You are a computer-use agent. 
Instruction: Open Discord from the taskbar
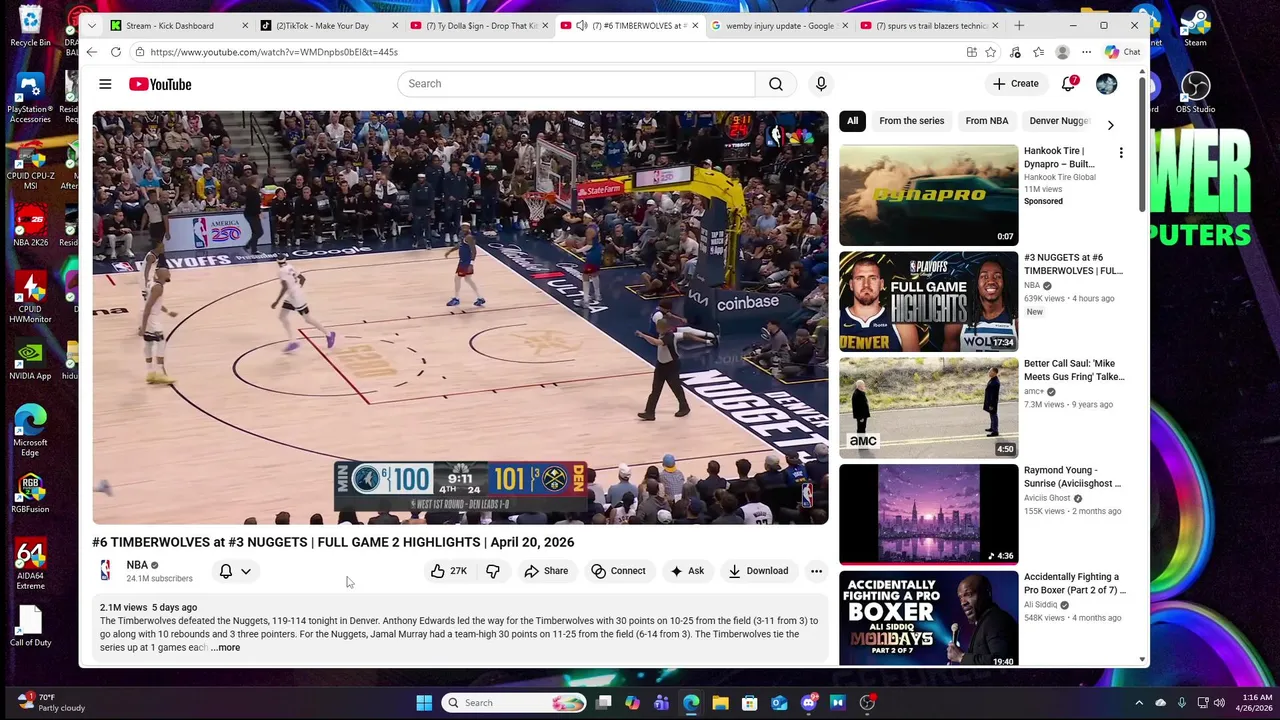pos(809,703)
